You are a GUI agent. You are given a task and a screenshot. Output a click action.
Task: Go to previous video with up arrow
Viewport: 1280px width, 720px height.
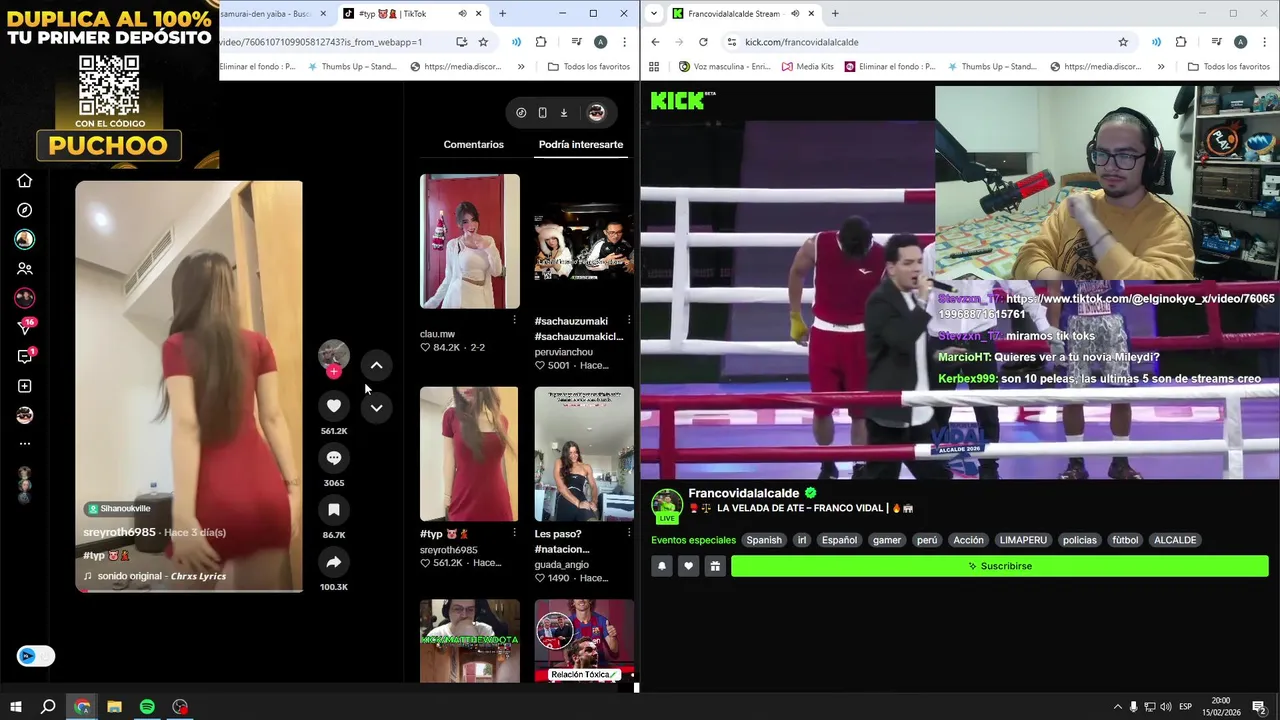[376, 365]
